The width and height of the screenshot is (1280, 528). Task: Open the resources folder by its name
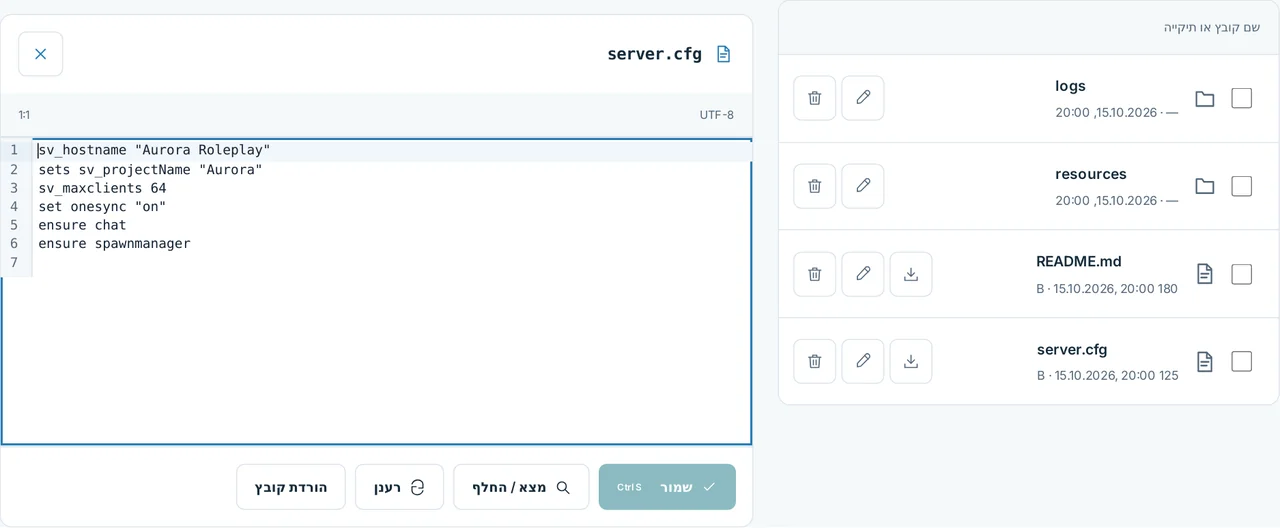click(x=1091, y=174)
